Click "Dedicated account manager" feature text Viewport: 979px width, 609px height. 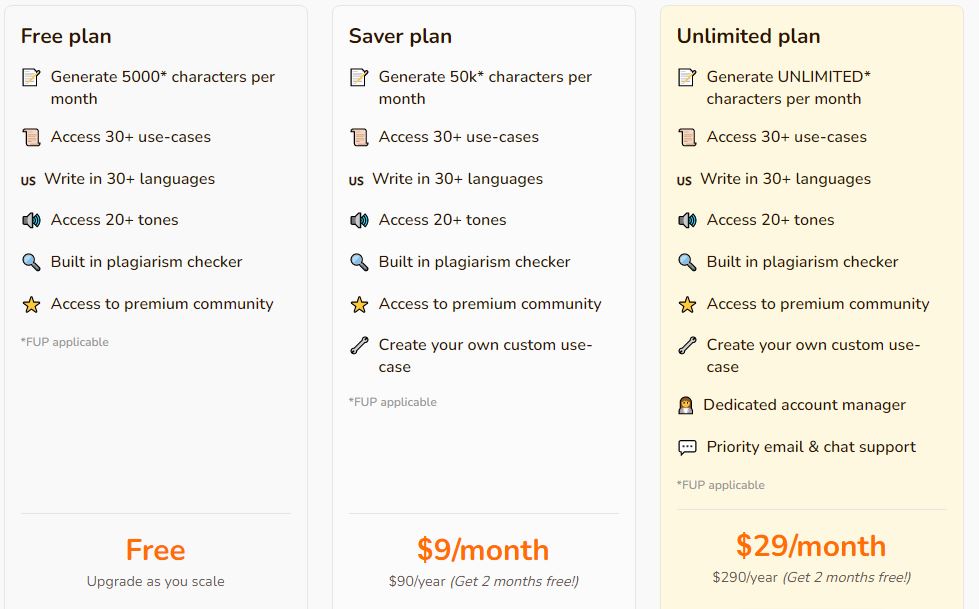[x=804, y=405]
